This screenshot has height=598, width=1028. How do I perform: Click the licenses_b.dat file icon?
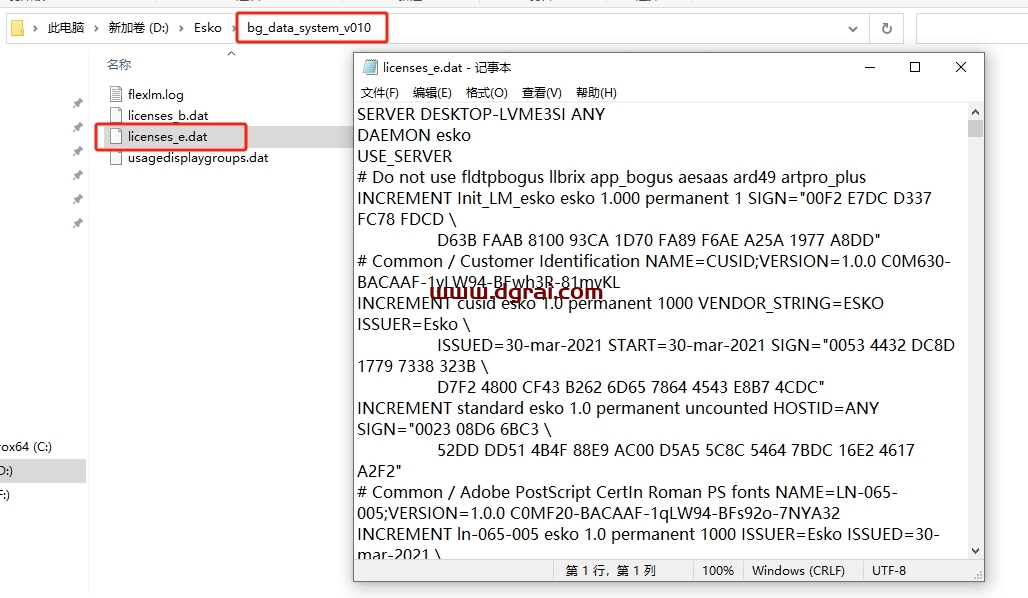coord(116,115)
